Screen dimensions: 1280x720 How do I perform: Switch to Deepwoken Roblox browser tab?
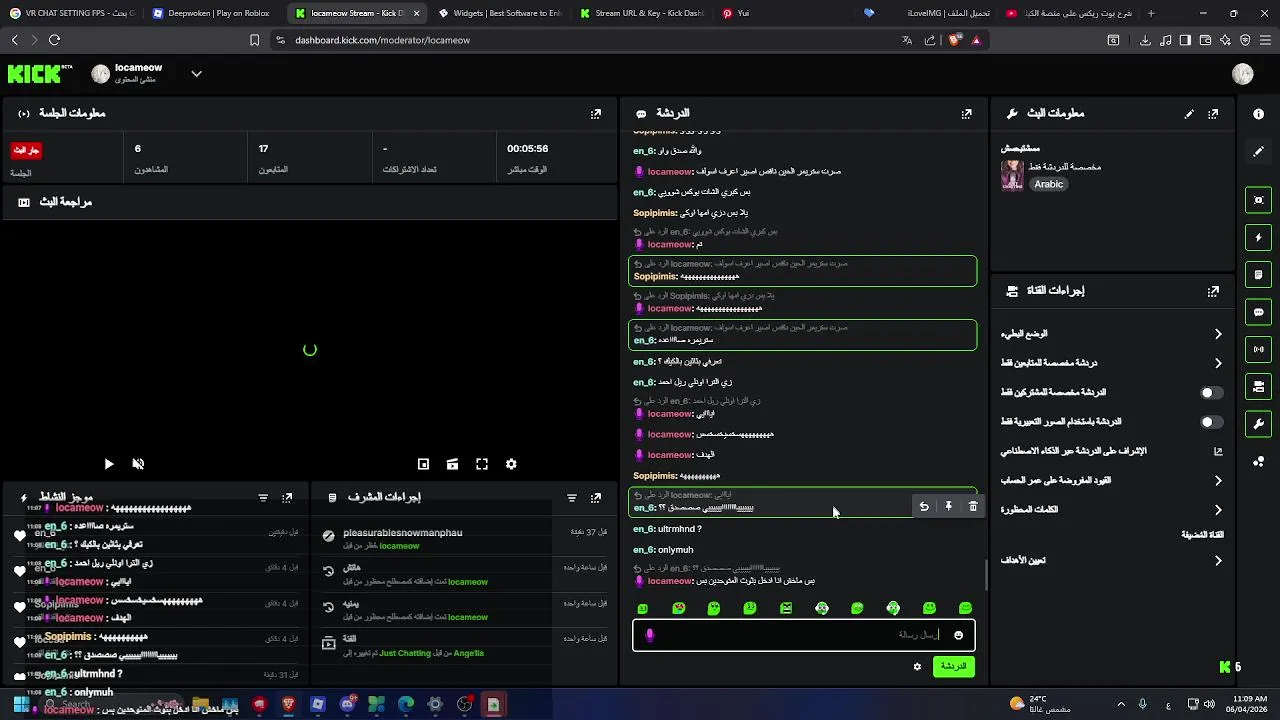point(212,13)
